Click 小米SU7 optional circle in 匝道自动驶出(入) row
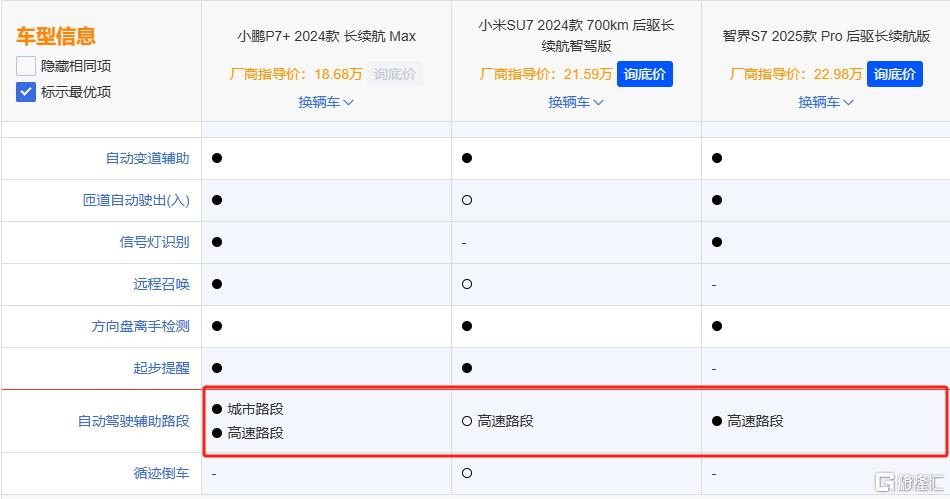Viewport: 950px width, 499px height. pyautogui.click(x=467, y=200)
